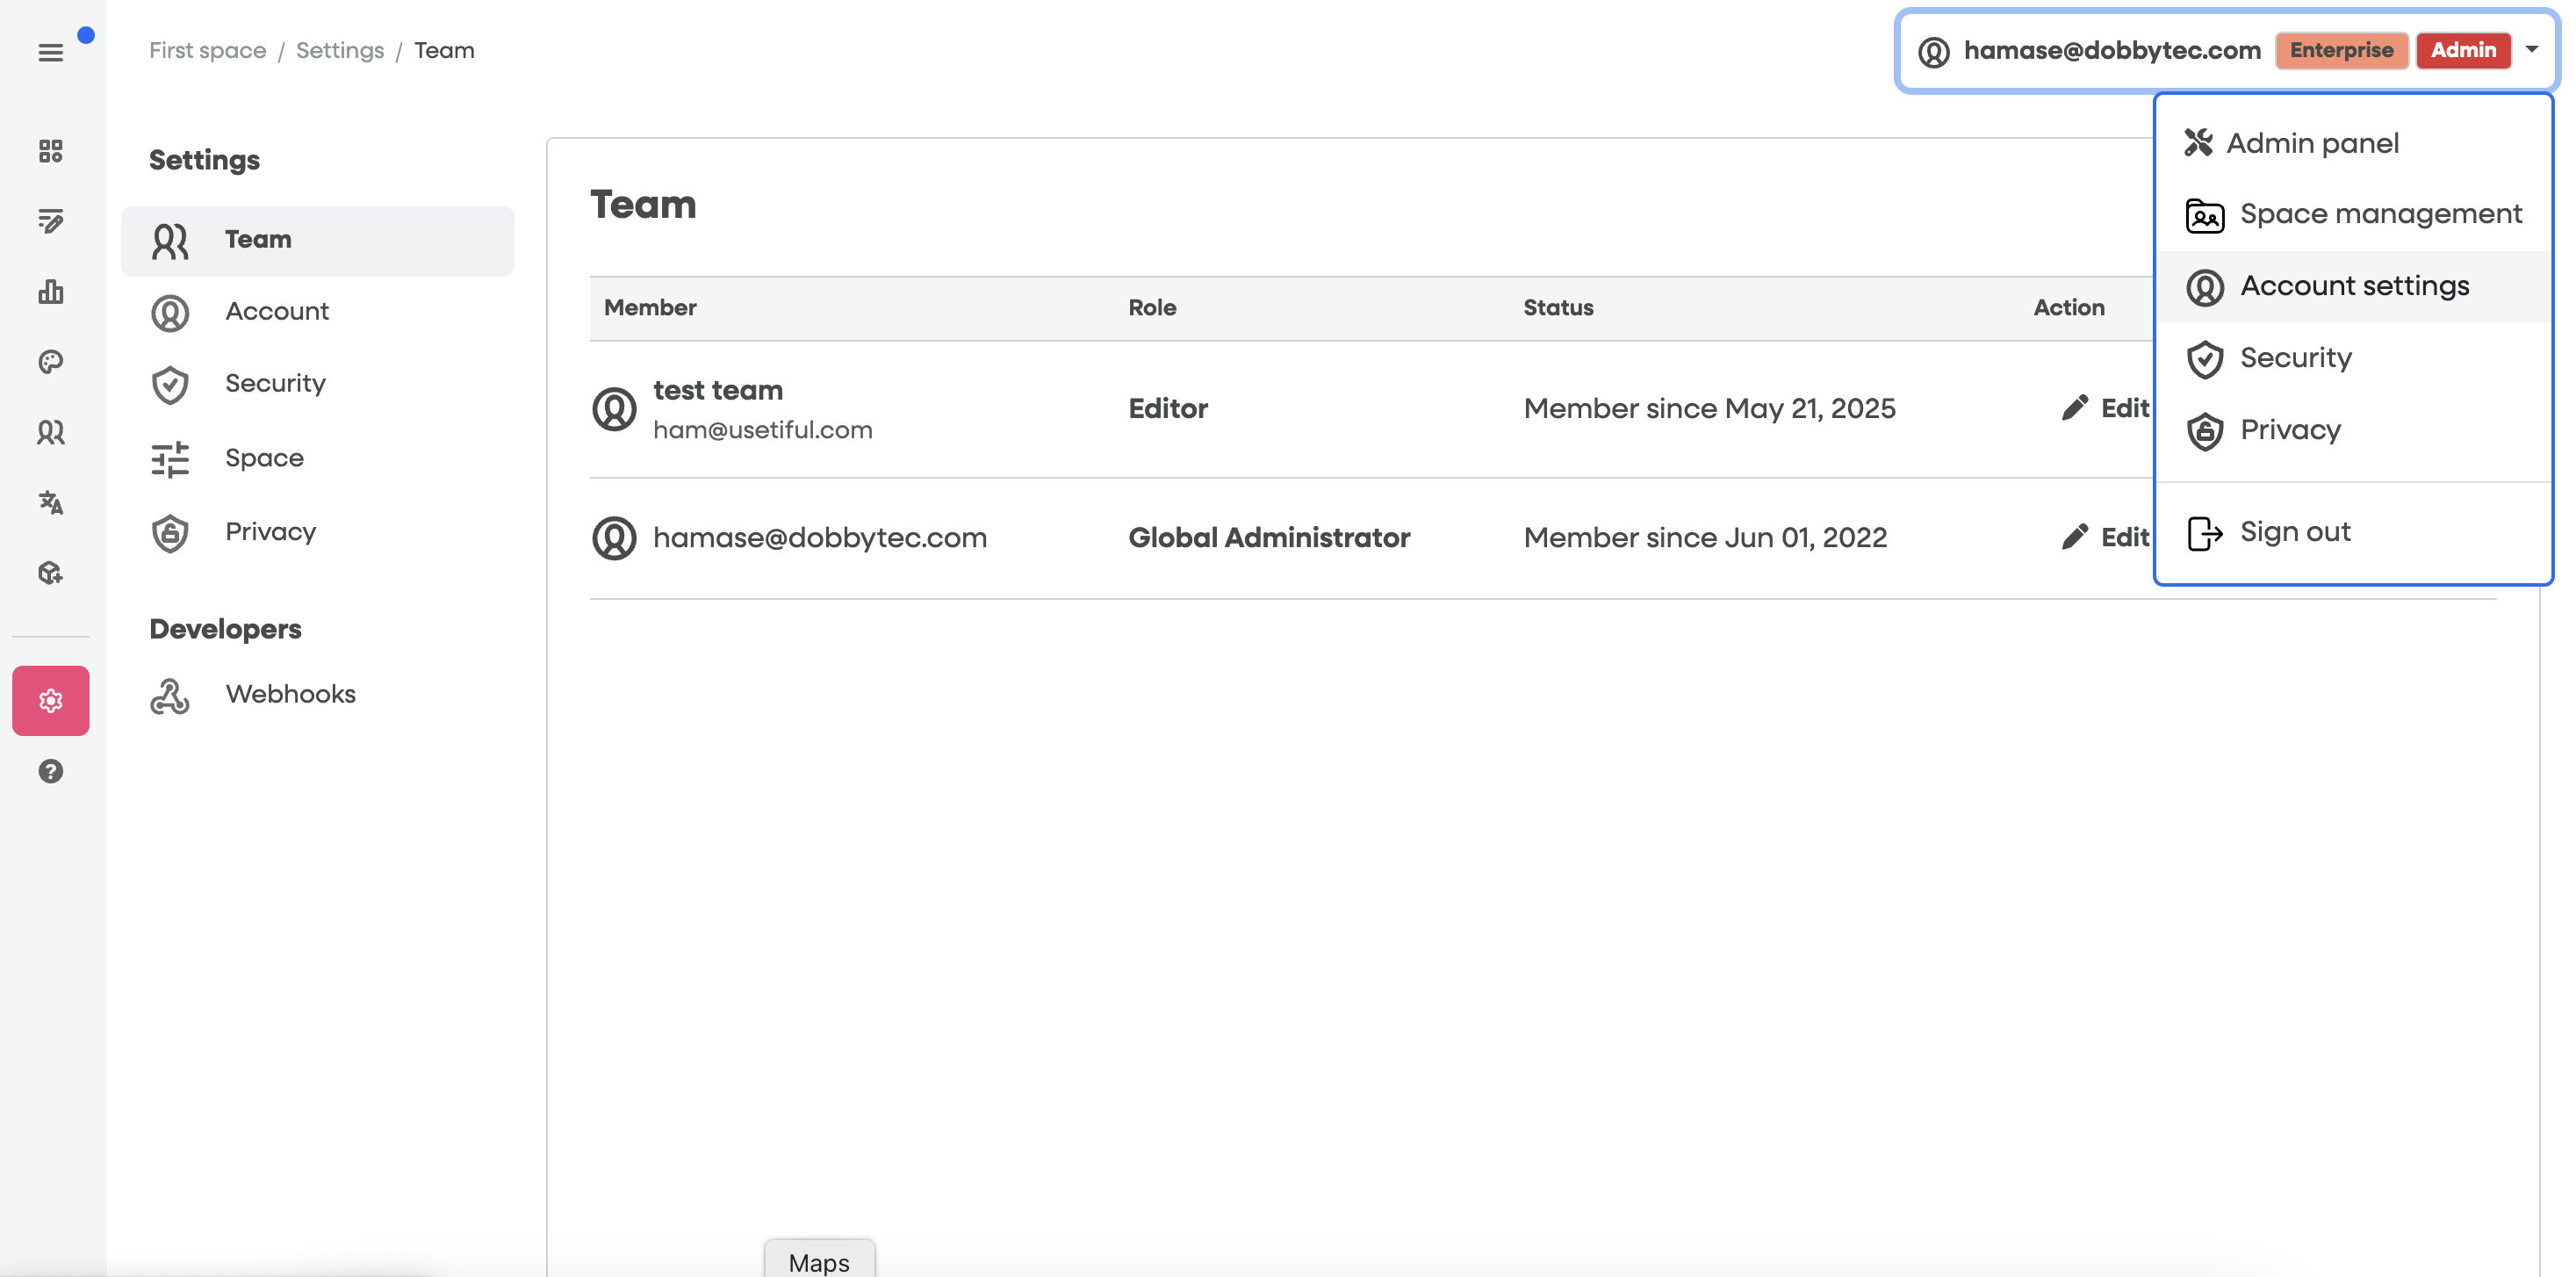This screenshot has width=2576, height=1277.
Task: Click the pink settings gear icon
Action: pyautogui.click(x=50, y=700)
